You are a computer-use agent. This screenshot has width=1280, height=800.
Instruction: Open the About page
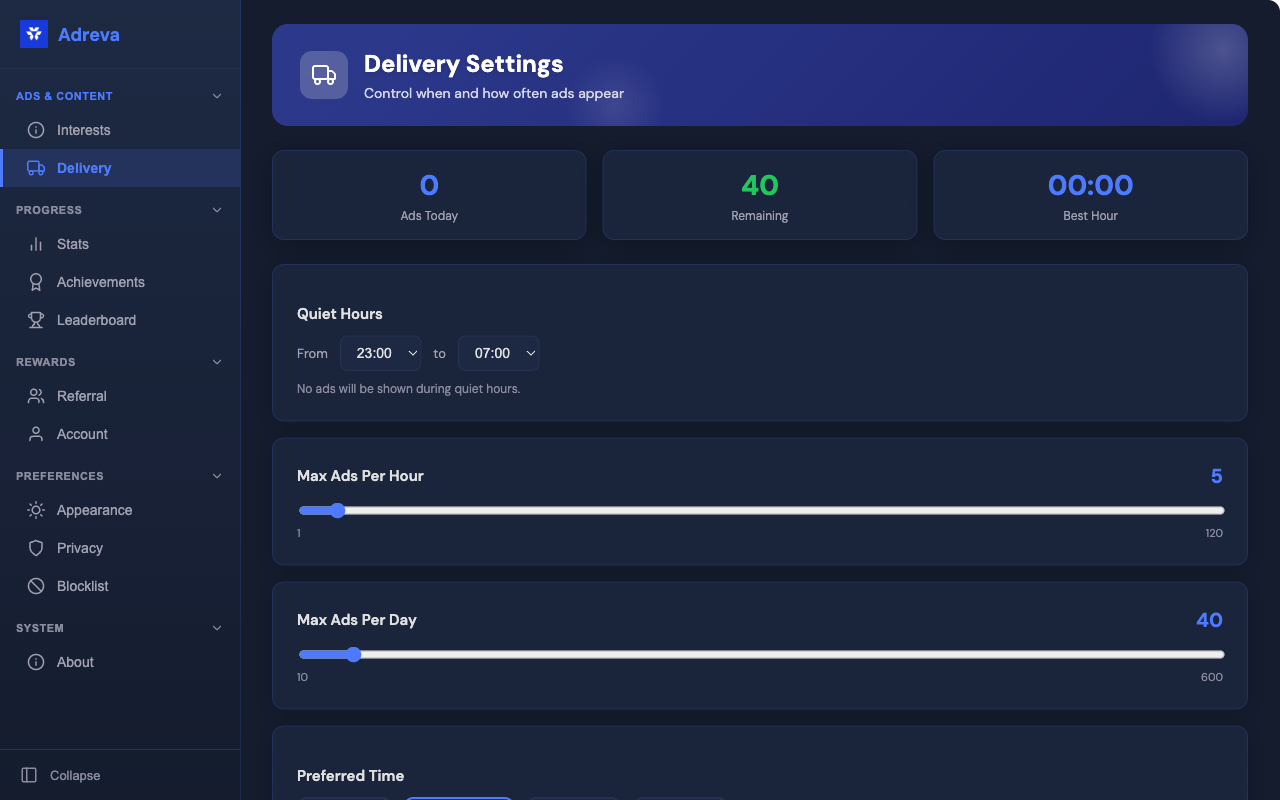click(x=75, y=662)
